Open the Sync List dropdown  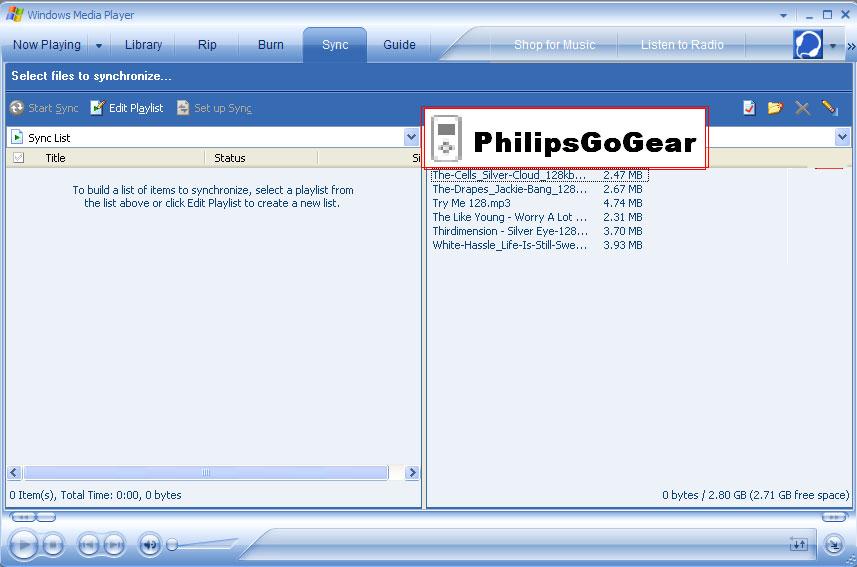pos(412,137)
